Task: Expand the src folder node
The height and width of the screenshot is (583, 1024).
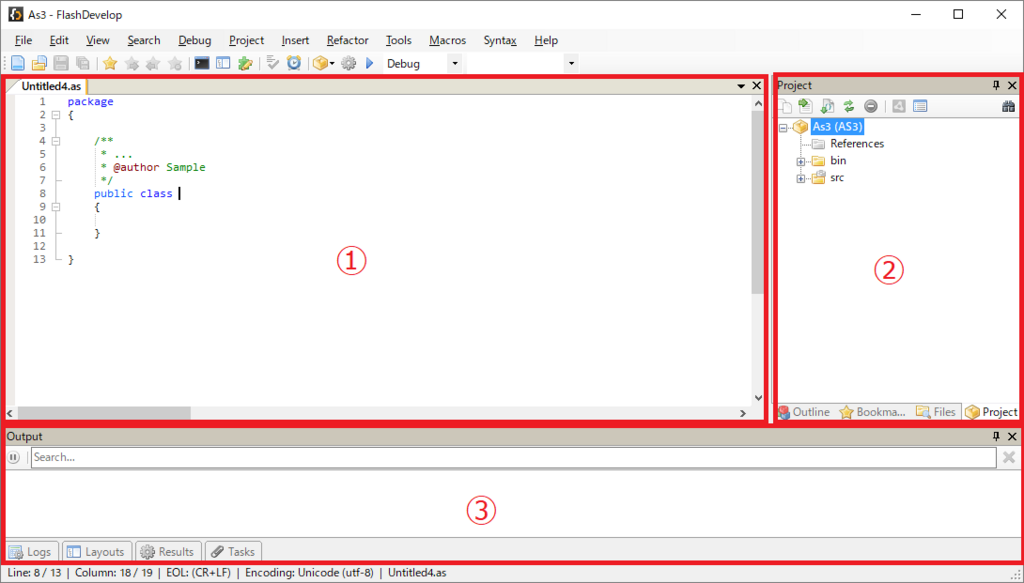Action: point(801,179)
